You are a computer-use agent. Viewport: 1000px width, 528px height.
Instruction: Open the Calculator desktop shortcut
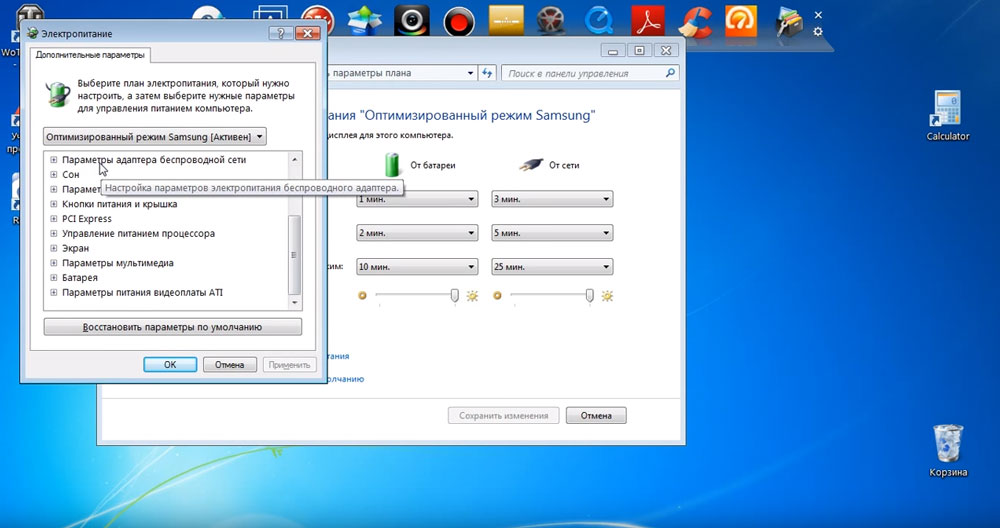[948, 115]
